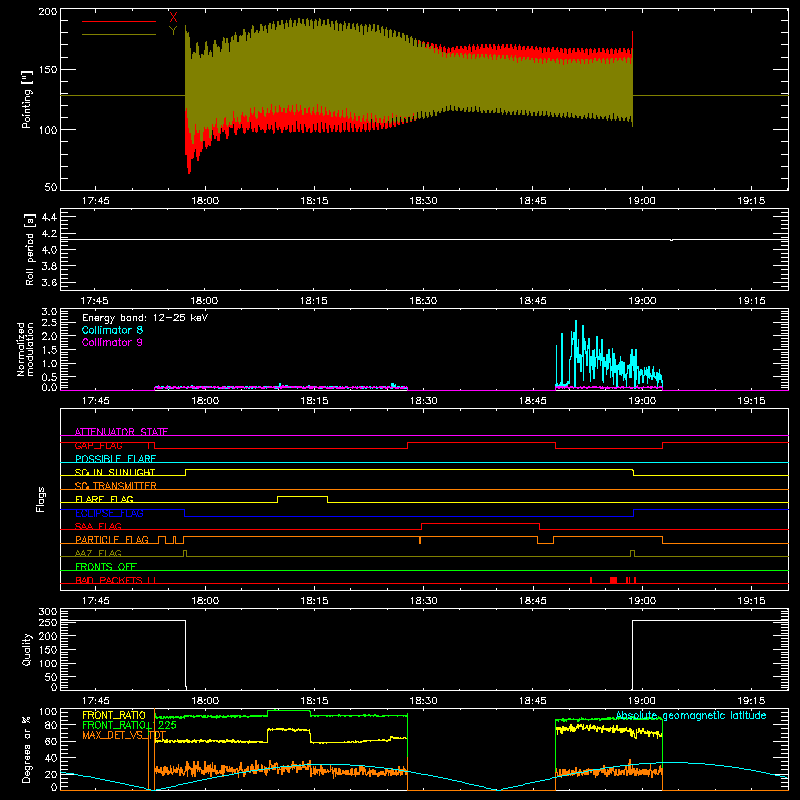Viewport: 800px width, 800px height.
Task: Click the cyan "Collimator 8" legend text
Action: 112,330
